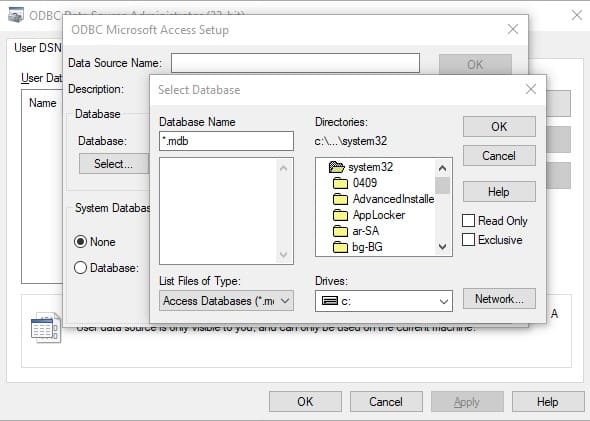Screen dimensions: 590x421
Task: Click the ar-SA directory name
Action: point(365,231)
